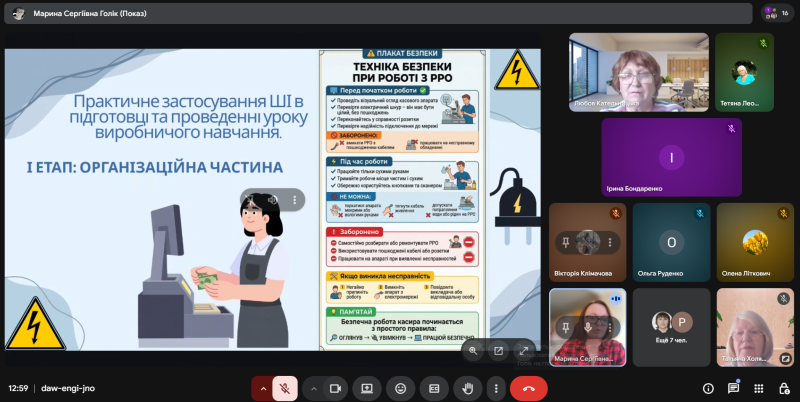Toggle the microphone mute button
This screenshot has height=402, width=800.
(285, 389)
